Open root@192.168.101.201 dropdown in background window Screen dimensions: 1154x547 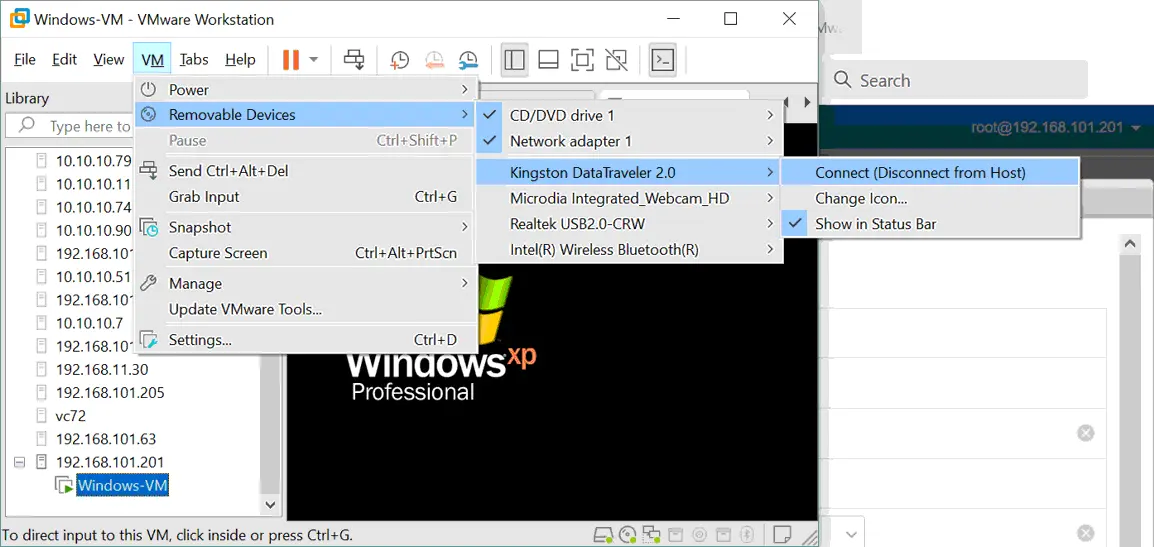(x=1137, y=127)
